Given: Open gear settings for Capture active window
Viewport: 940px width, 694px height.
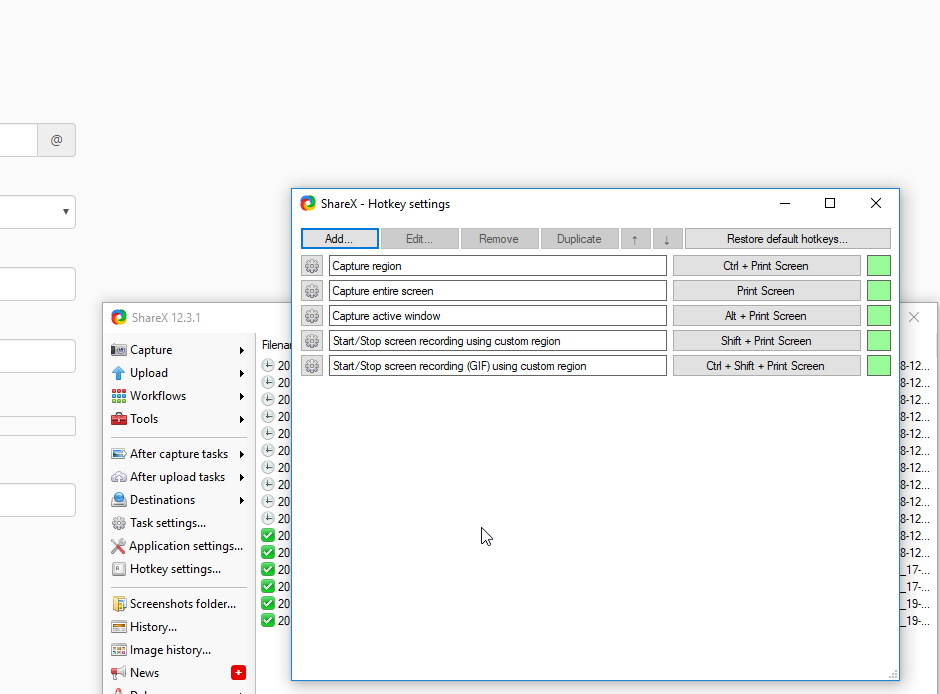Looking at the screenshot, I should (x=312, y=316).
